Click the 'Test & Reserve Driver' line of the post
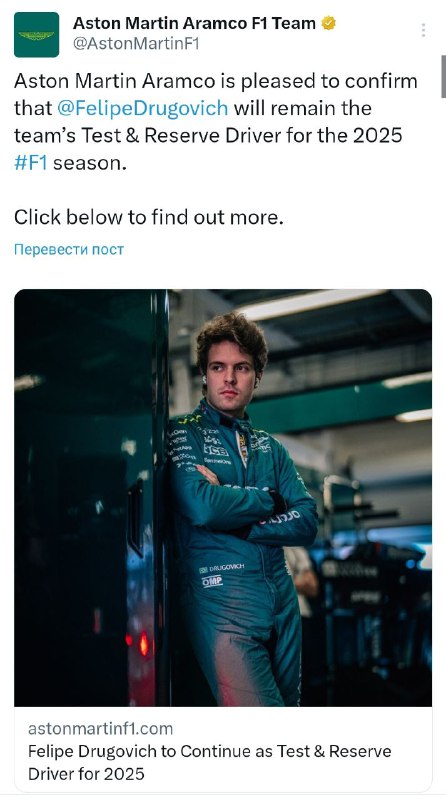 point(208,136)
